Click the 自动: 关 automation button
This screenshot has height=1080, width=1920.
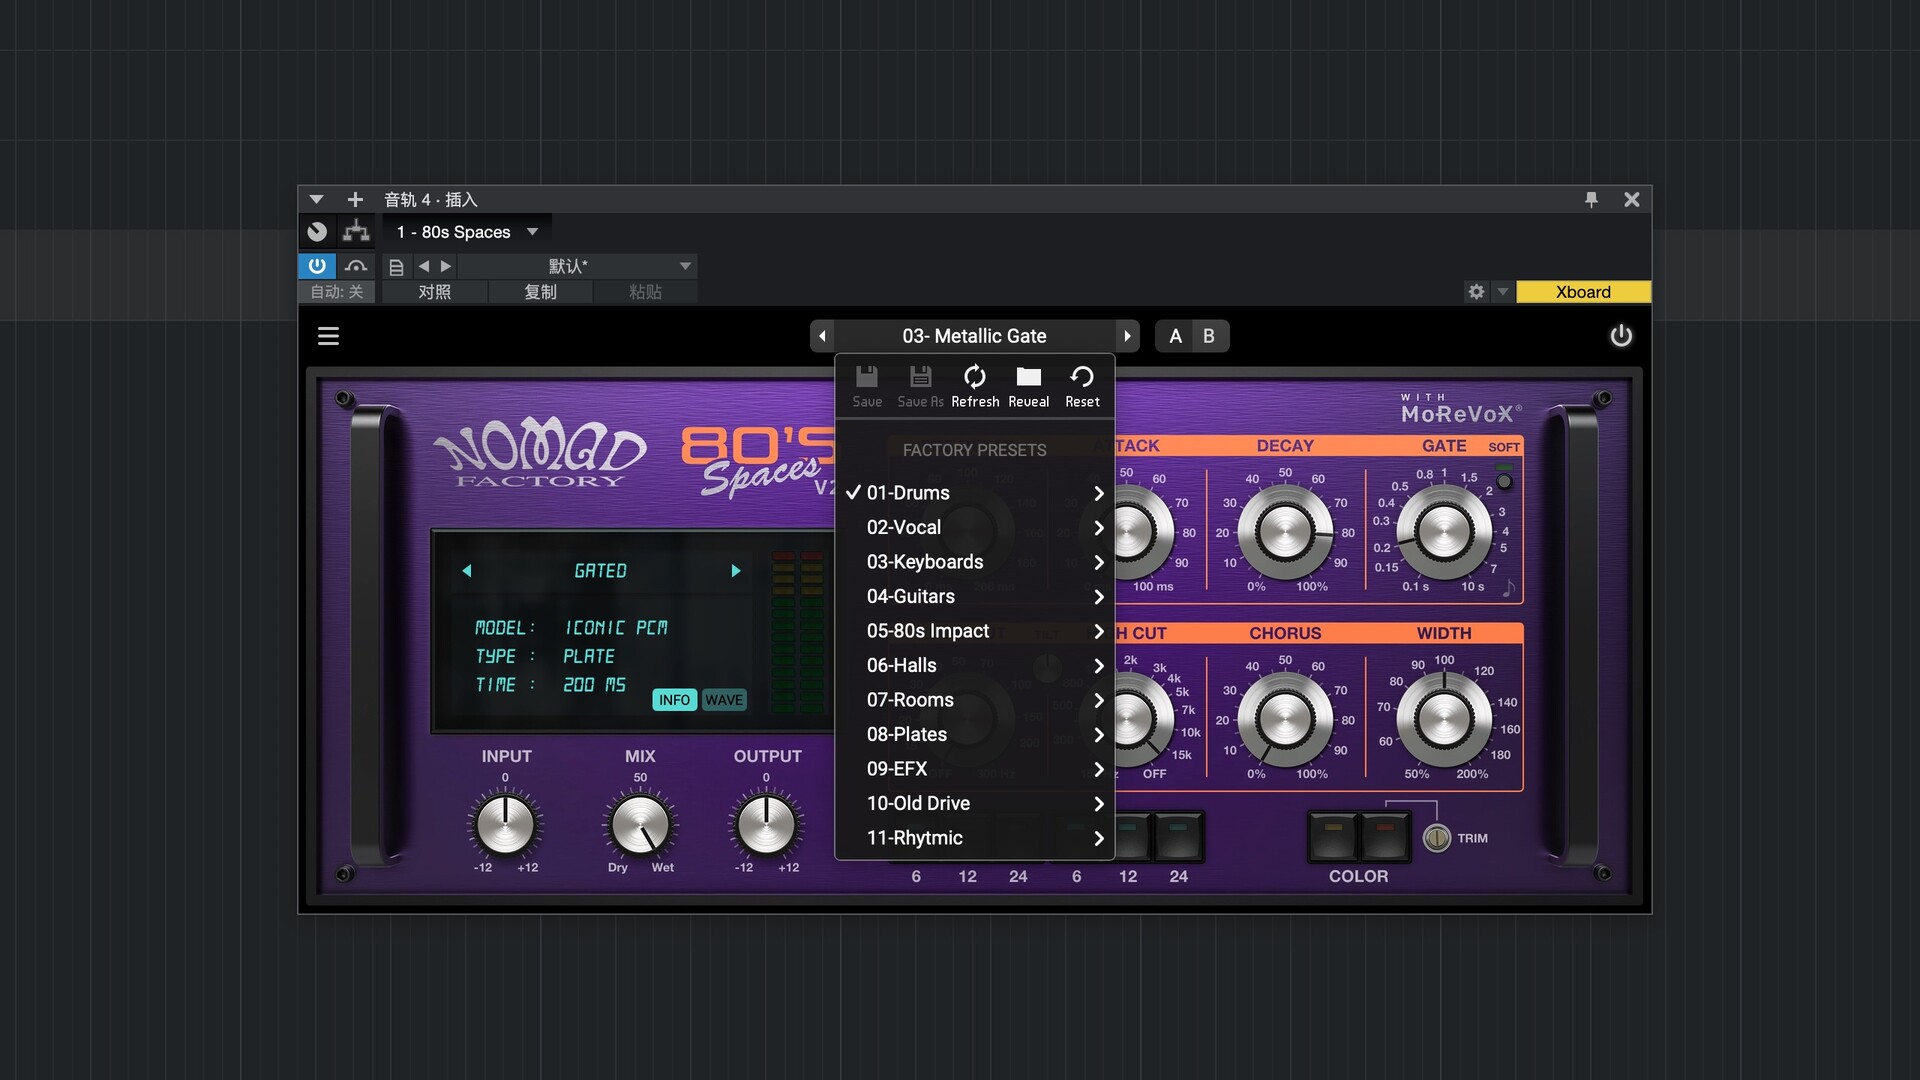click(x=336, y=292)
